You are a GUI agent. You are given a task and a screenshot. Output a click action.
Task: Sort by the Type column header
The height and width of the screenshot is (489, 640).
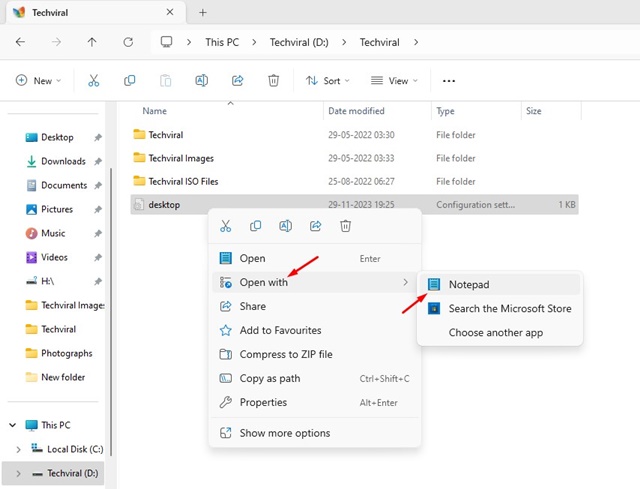(x=445, y=111)
